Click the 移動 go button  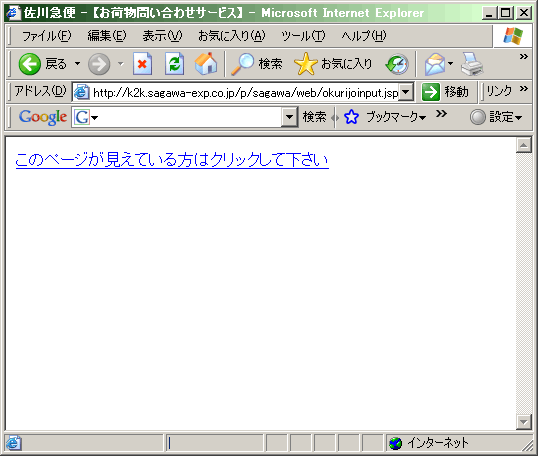click(446, 92)
